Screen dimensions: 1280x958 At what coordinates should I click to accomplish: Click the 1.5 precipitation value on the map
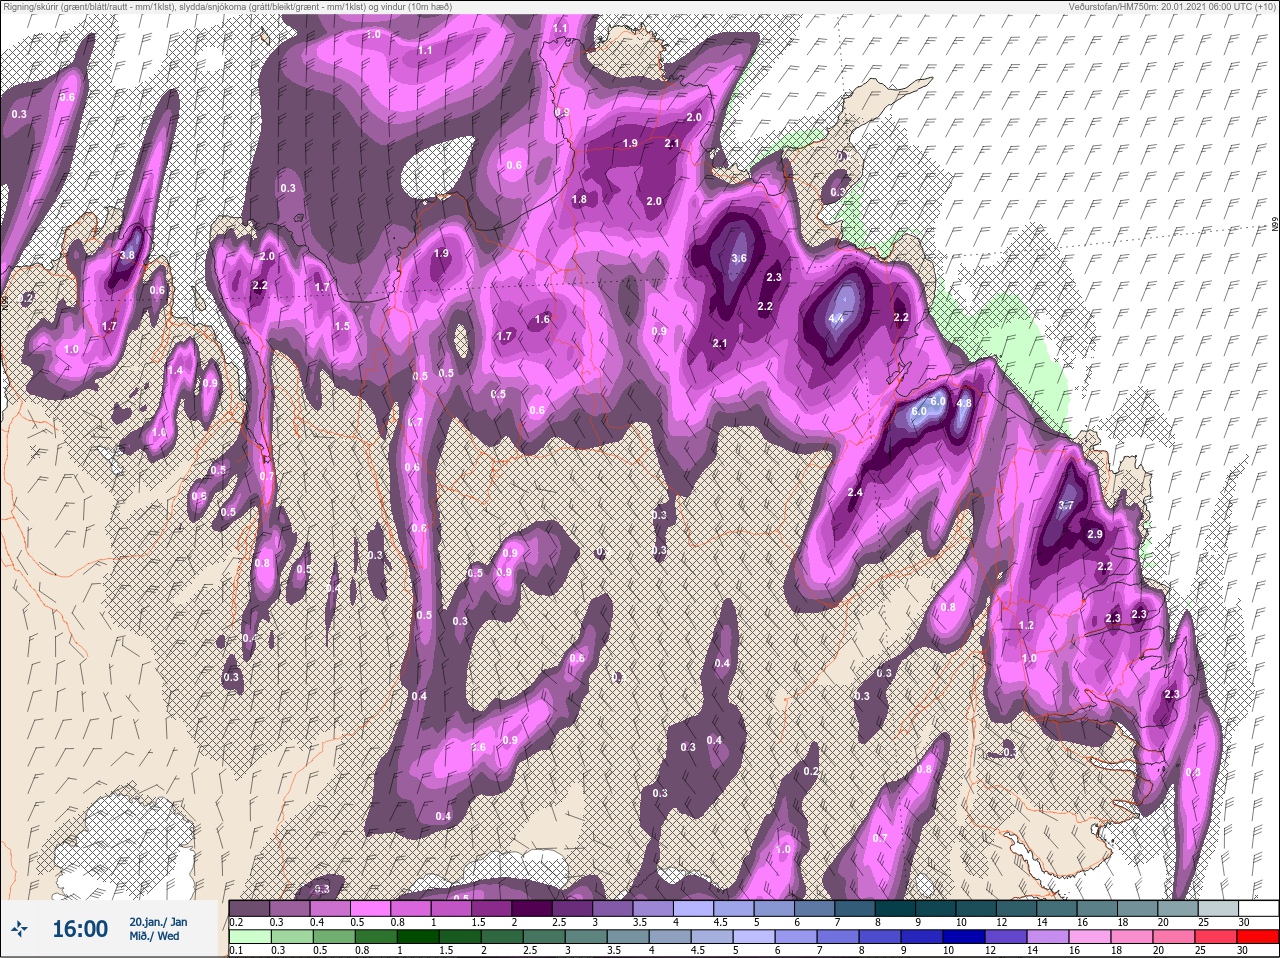pos(342,326)
